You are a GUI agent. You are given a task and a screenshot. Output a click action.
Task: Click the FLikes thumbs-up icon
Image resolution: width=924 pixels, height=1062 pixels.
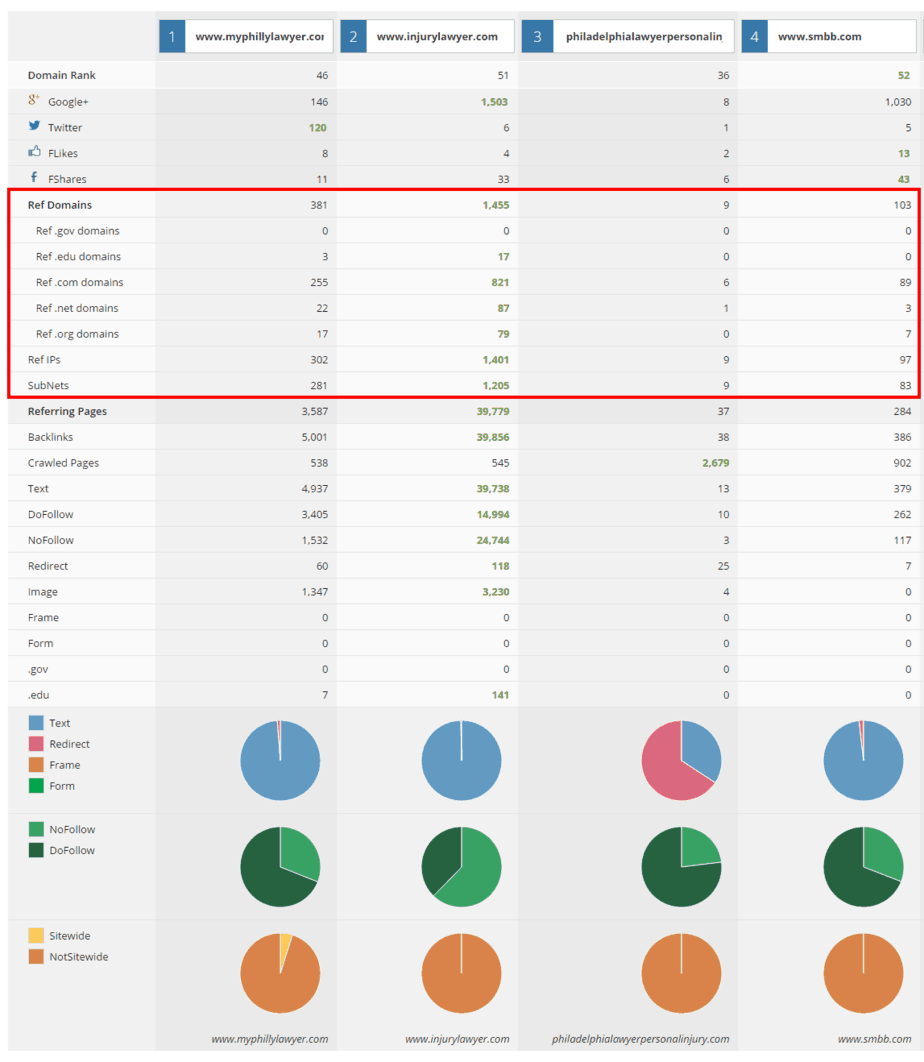click(x=34, y=152)
